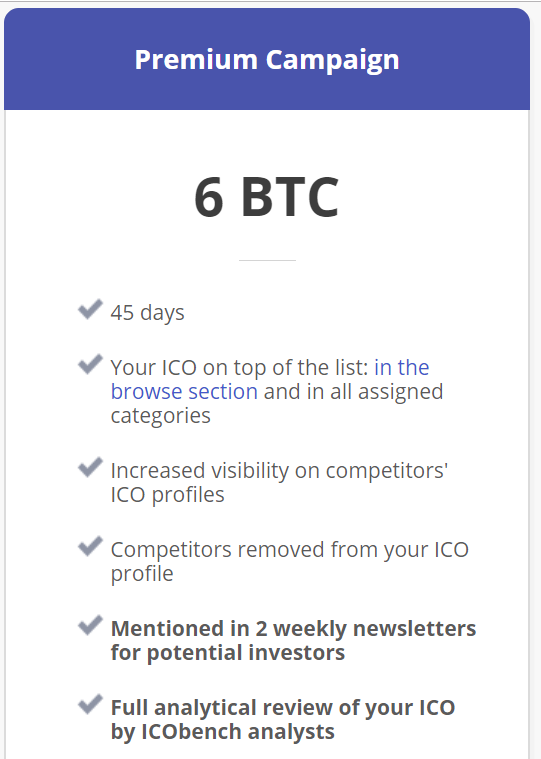Click 'Competitors removed from your ICO' text
The image size is (541, 759).
pyautogui.click(x=290, y=549)
